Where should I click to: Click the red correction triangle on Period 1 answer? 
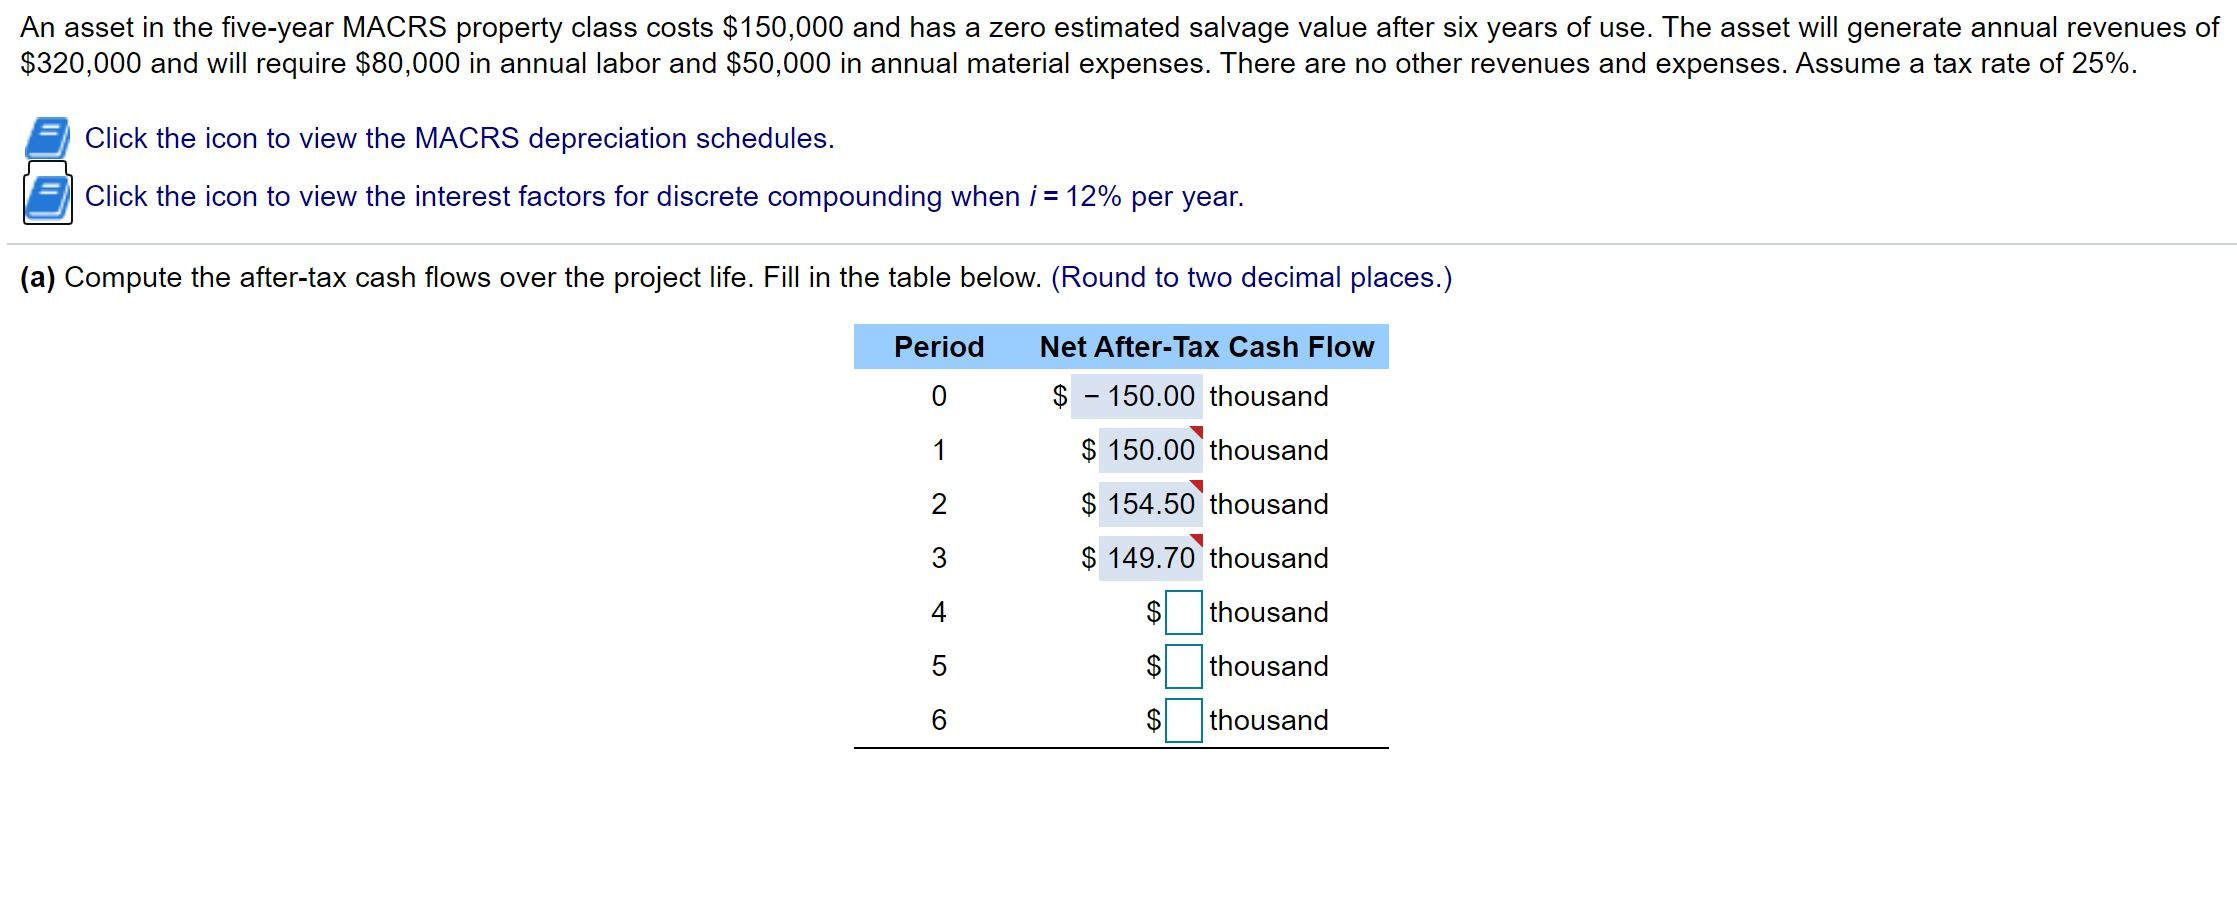click(1196, 429)
